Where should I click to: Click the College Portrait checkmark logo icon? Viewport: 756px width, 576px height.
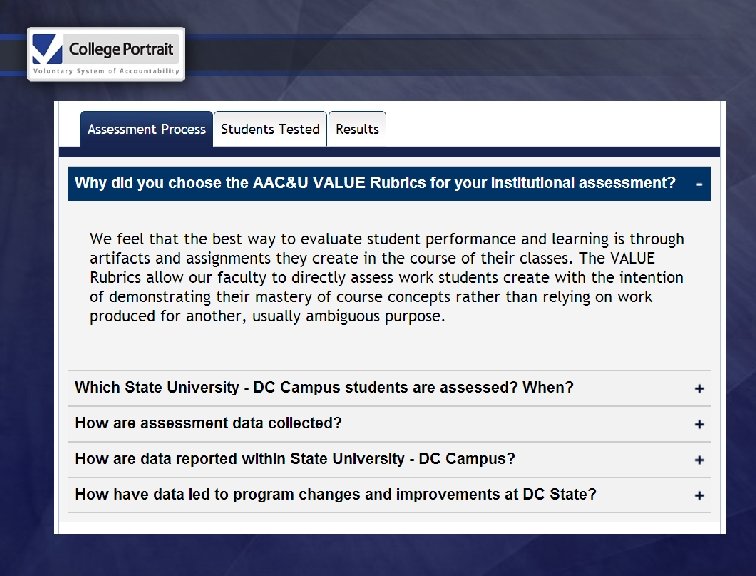48,49
